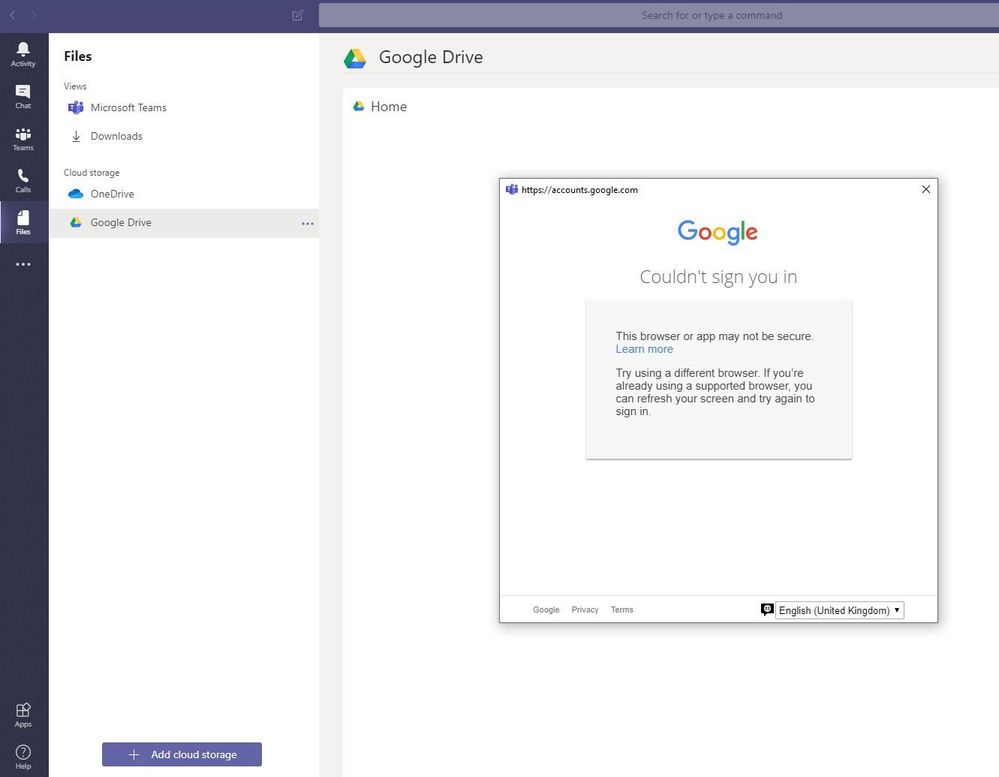Click the Search or command box
The width and height of the screenshot is (999, 777).
[659, 15]
